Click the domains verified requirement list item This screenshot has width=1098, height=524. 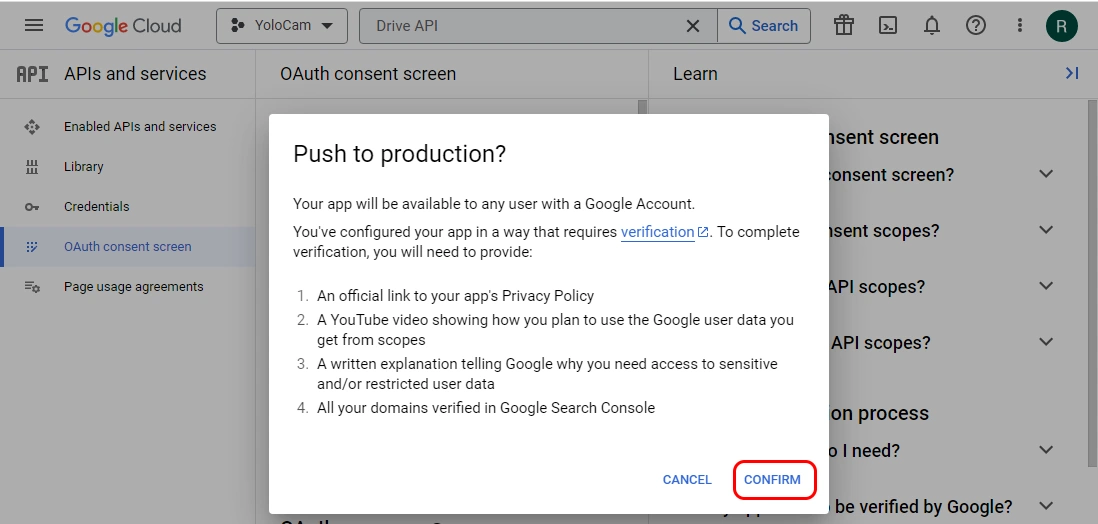(486, 408)
